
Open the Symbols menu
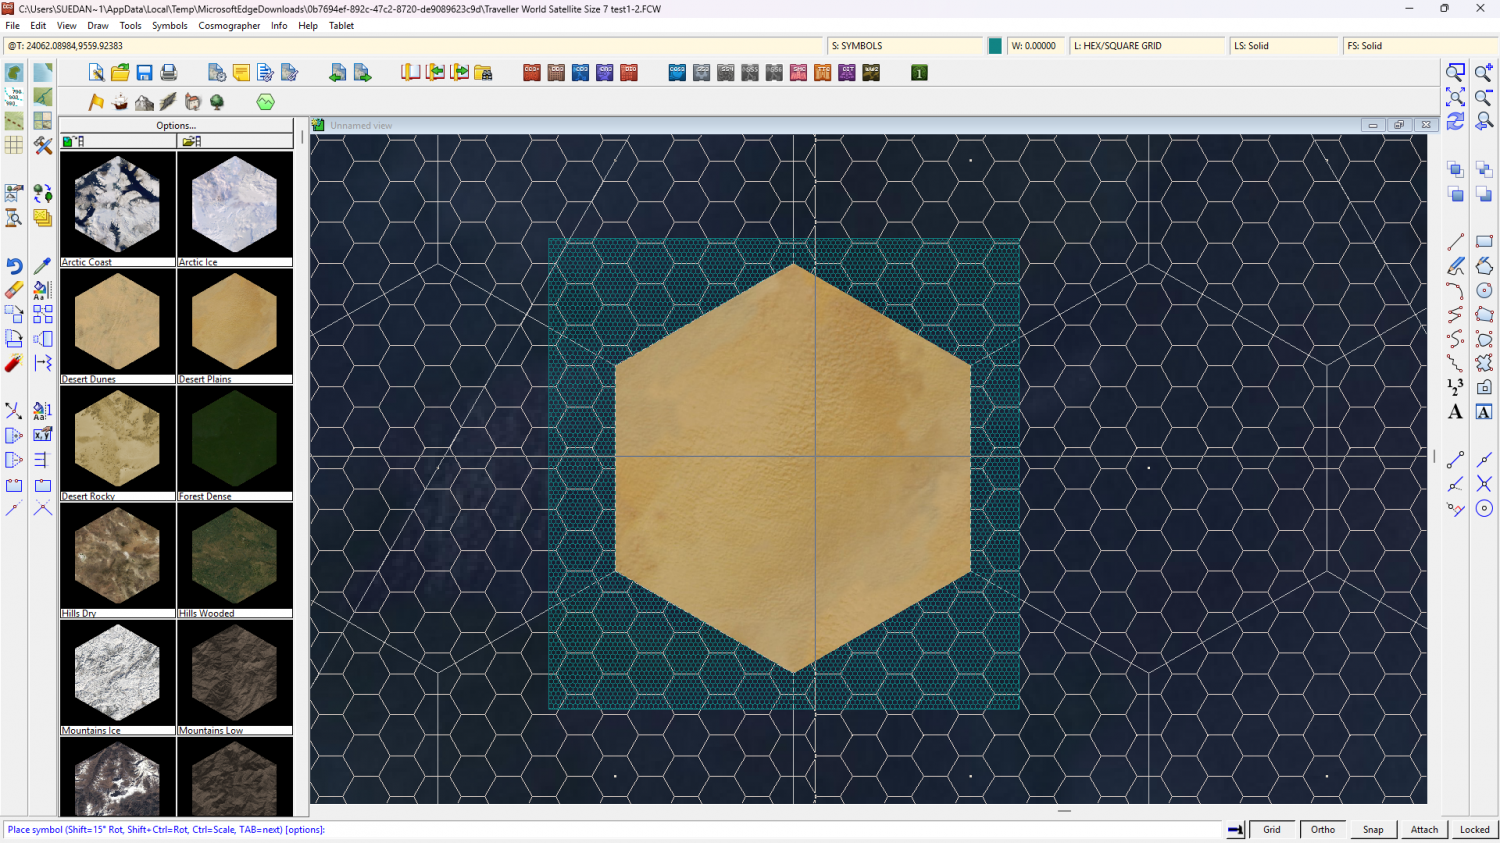pyautogui.click(x=169, y=26)
